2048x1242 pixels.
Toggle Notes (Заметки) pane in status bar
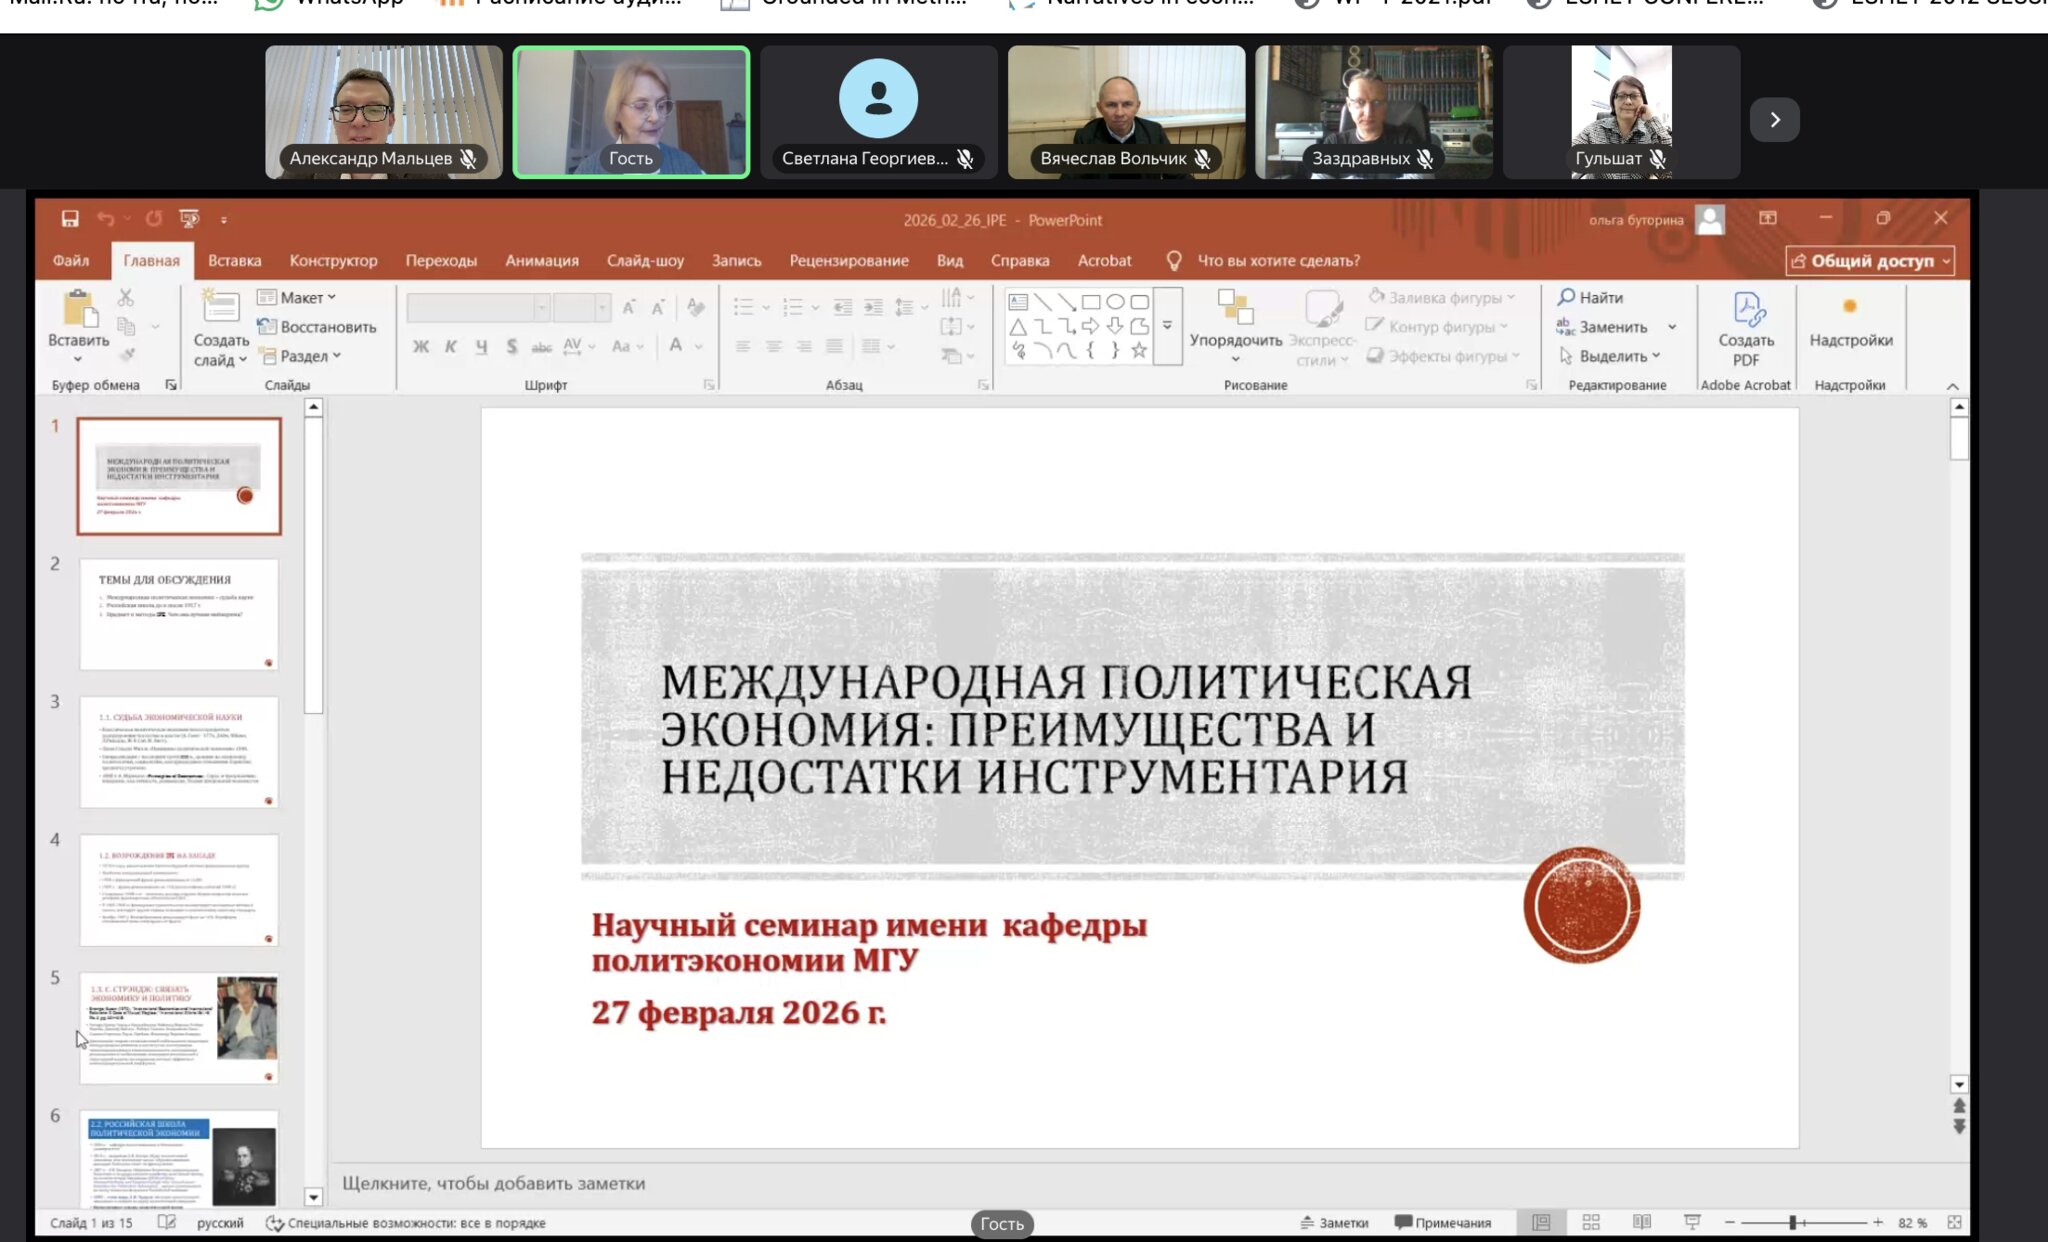[x=1334, y=1222]
